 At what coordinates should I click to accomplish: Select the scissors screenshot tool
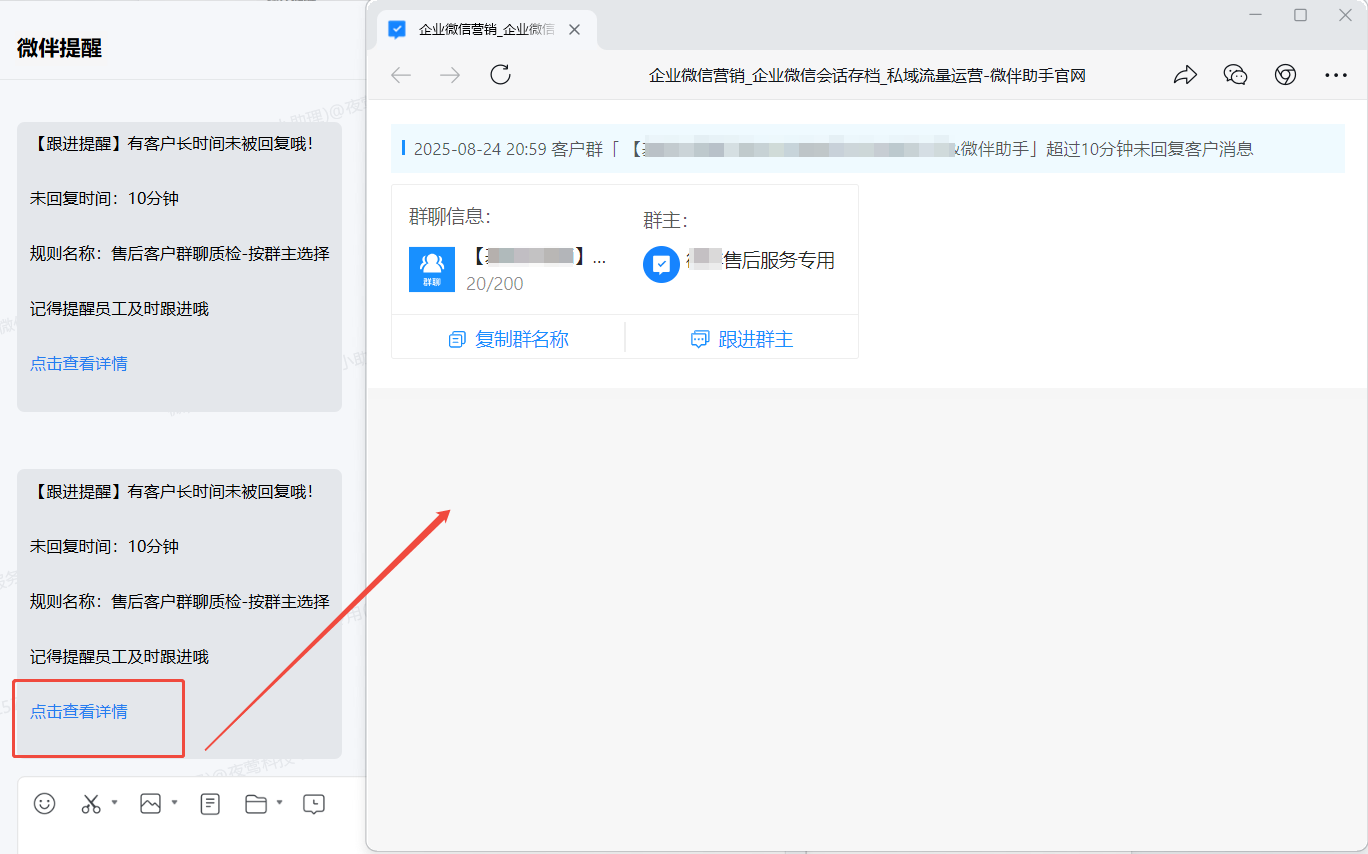[91, 803]
